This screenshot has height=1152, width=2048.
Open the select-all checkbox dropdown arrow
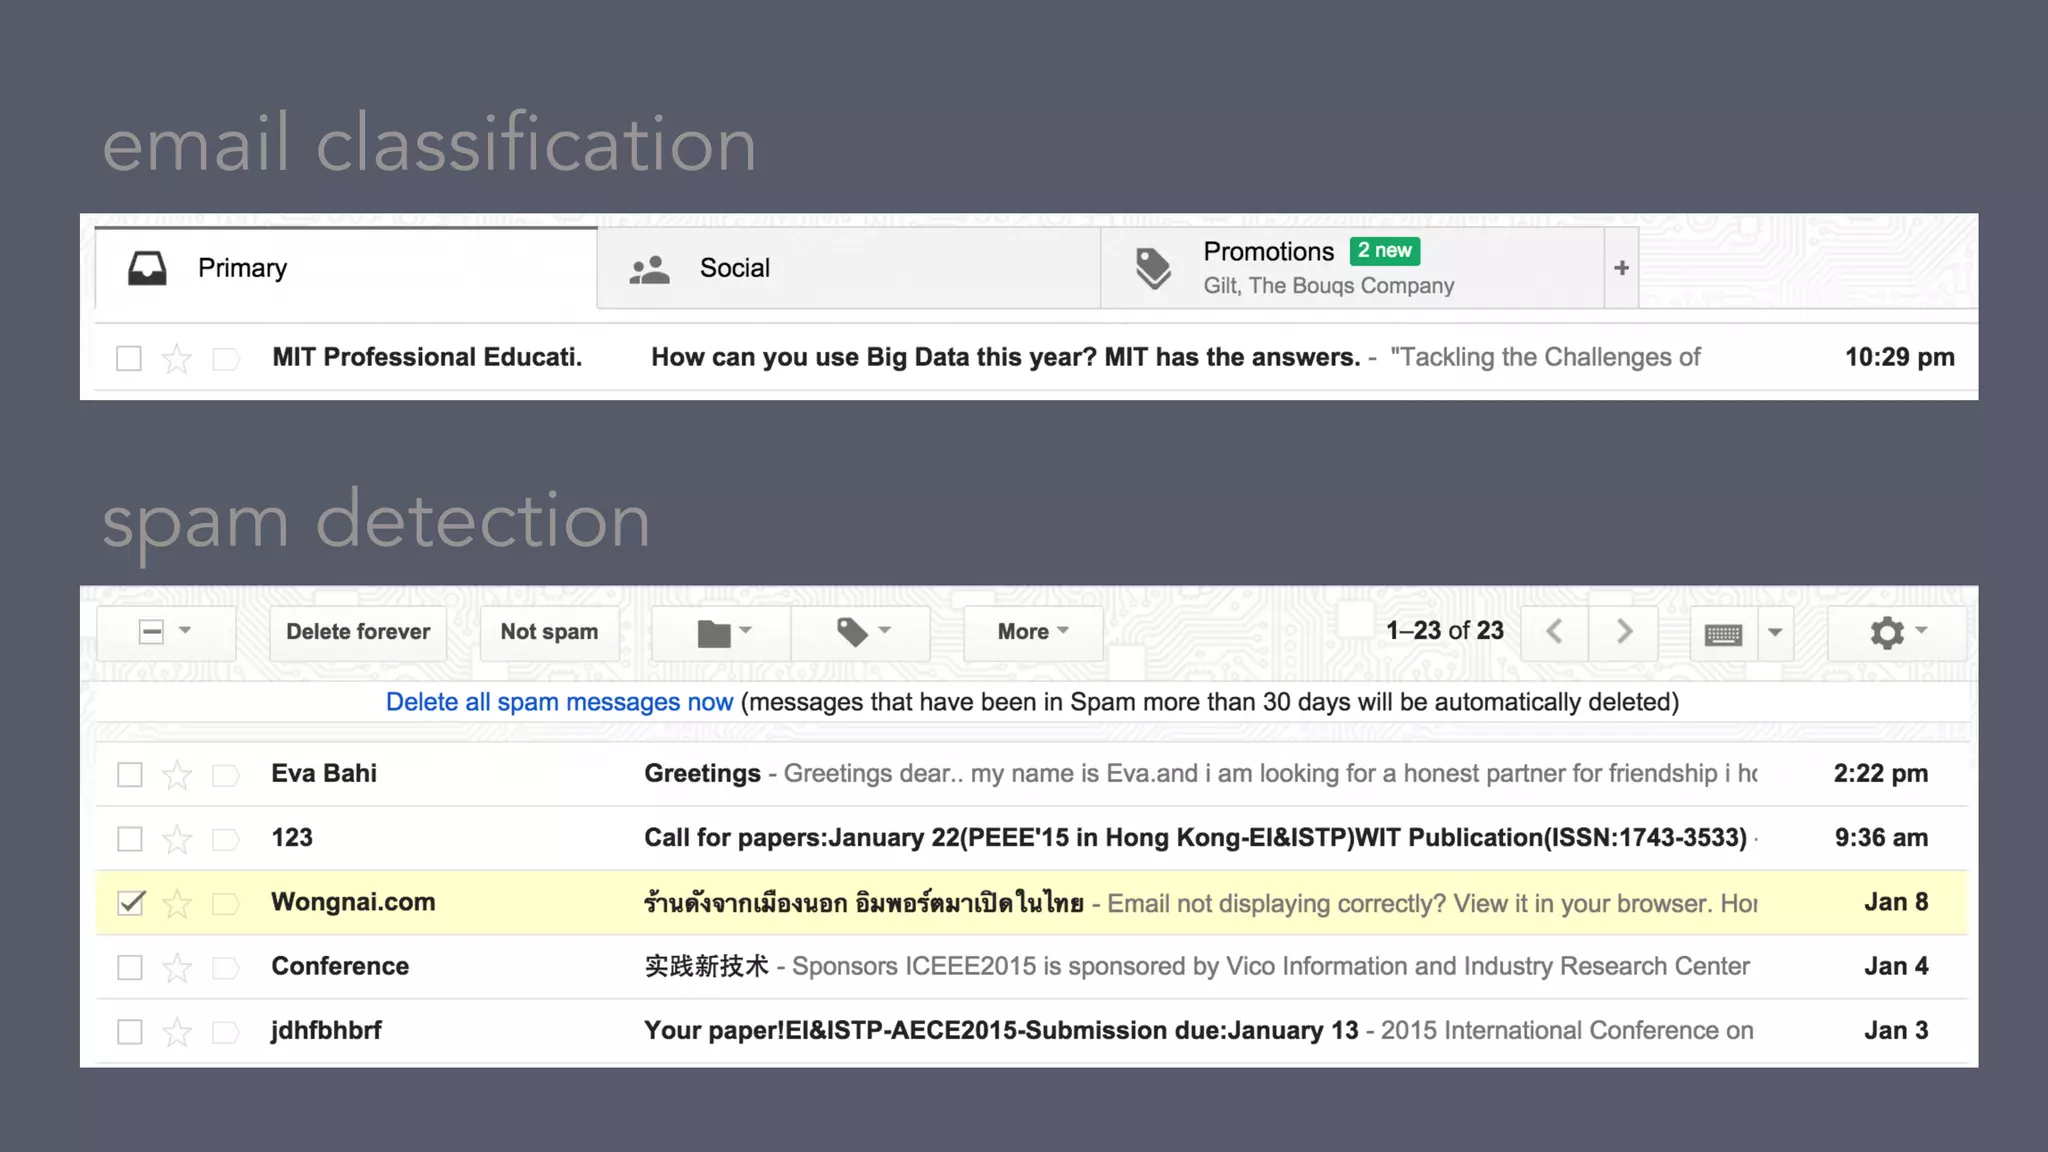click(185, 631)
